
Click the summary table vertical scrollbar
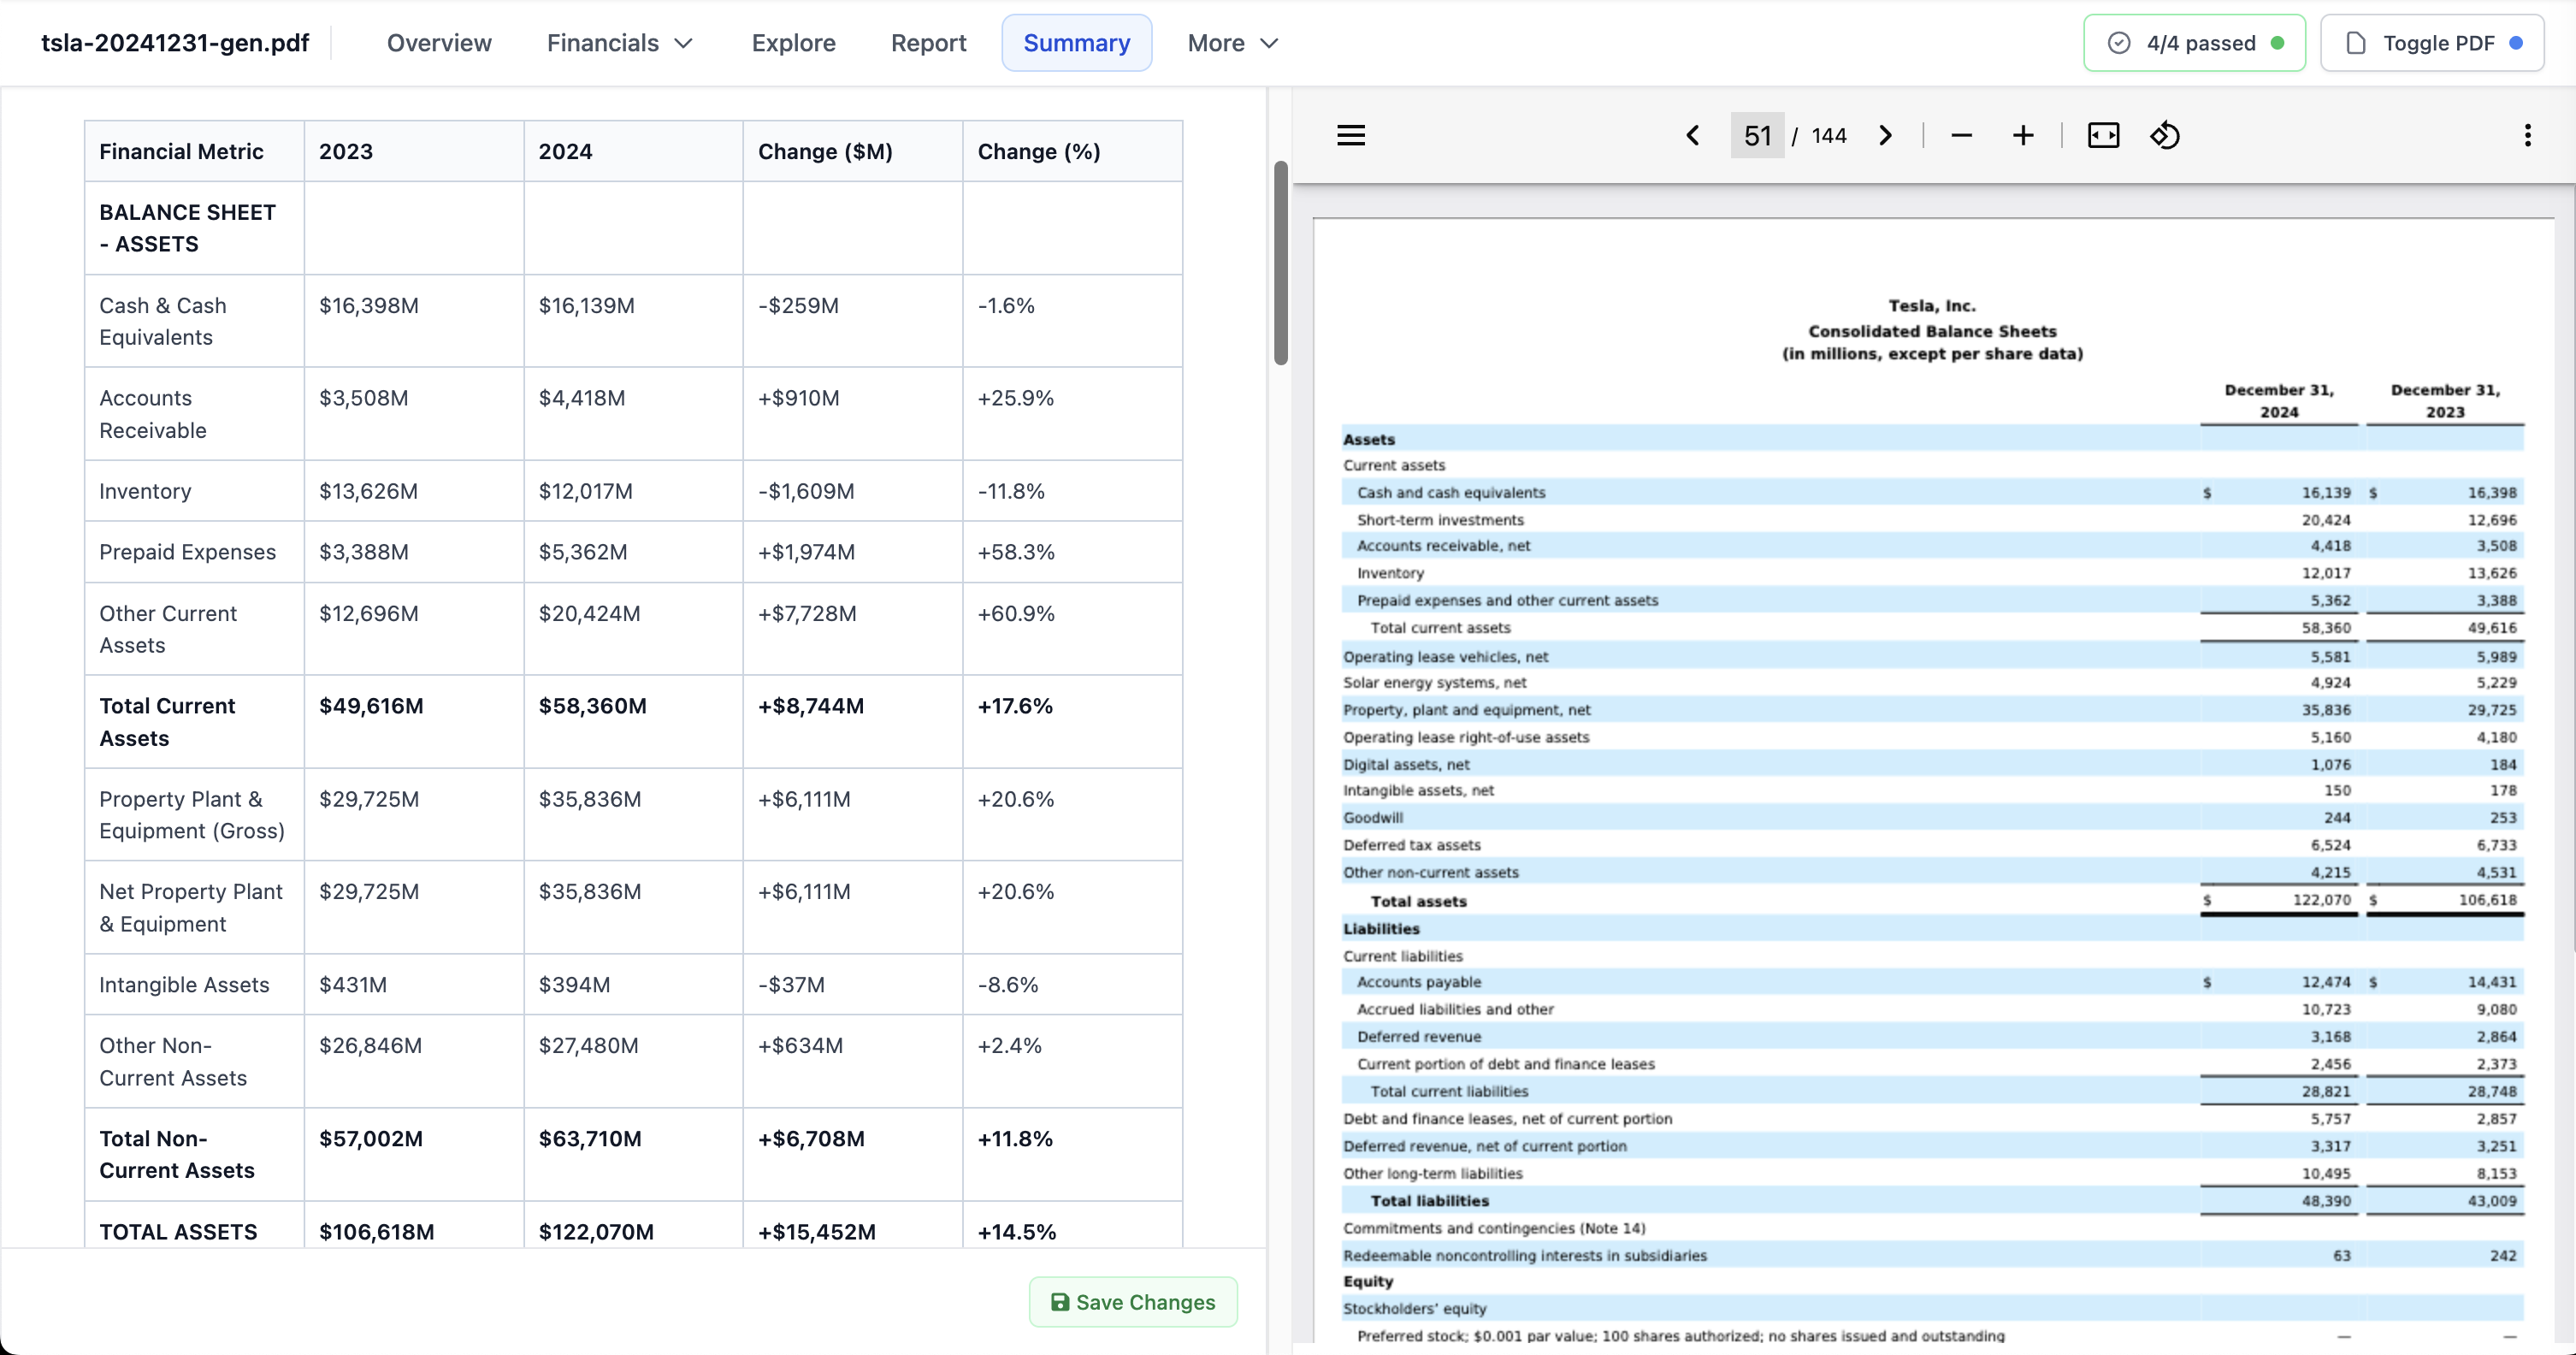1280,263
